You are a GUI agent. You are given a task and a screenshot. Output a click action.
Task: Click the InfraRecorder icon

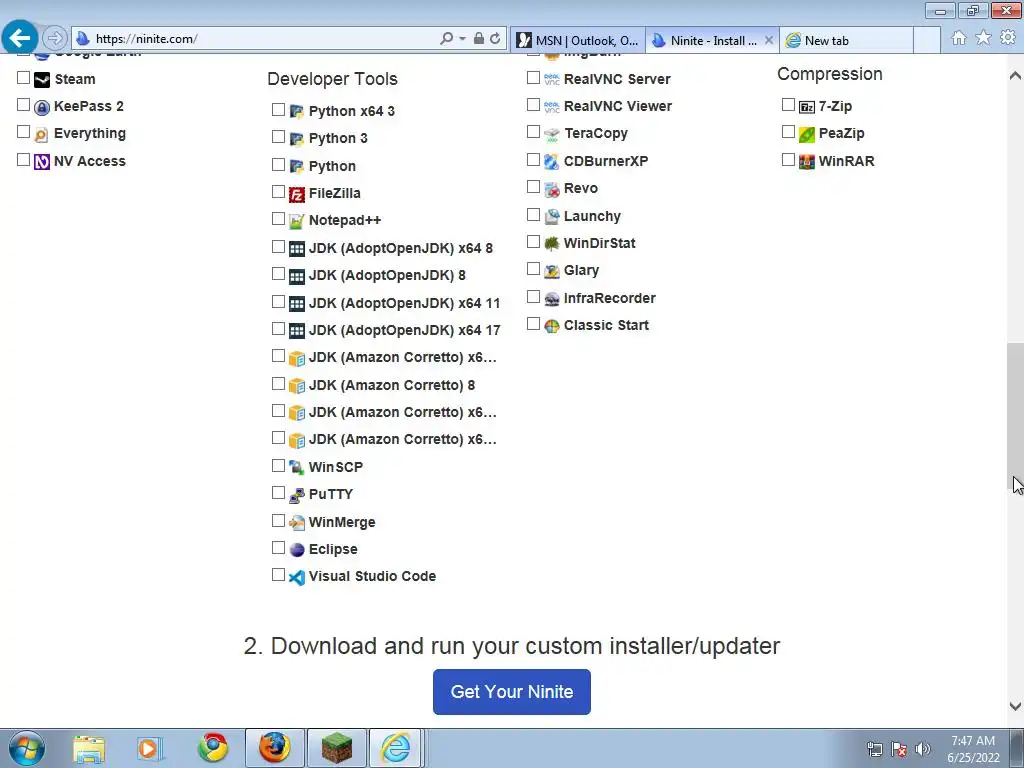[552, 298]
